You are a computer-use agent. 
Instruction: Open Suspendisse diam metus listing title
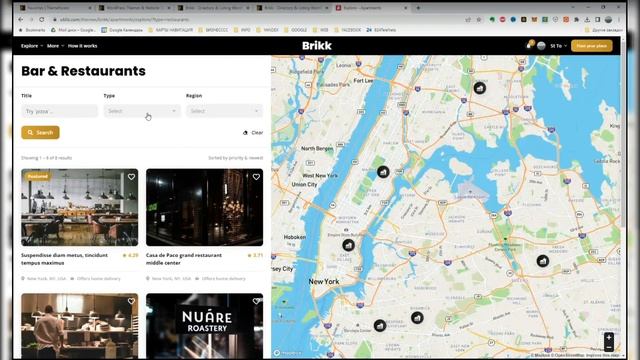64,259
